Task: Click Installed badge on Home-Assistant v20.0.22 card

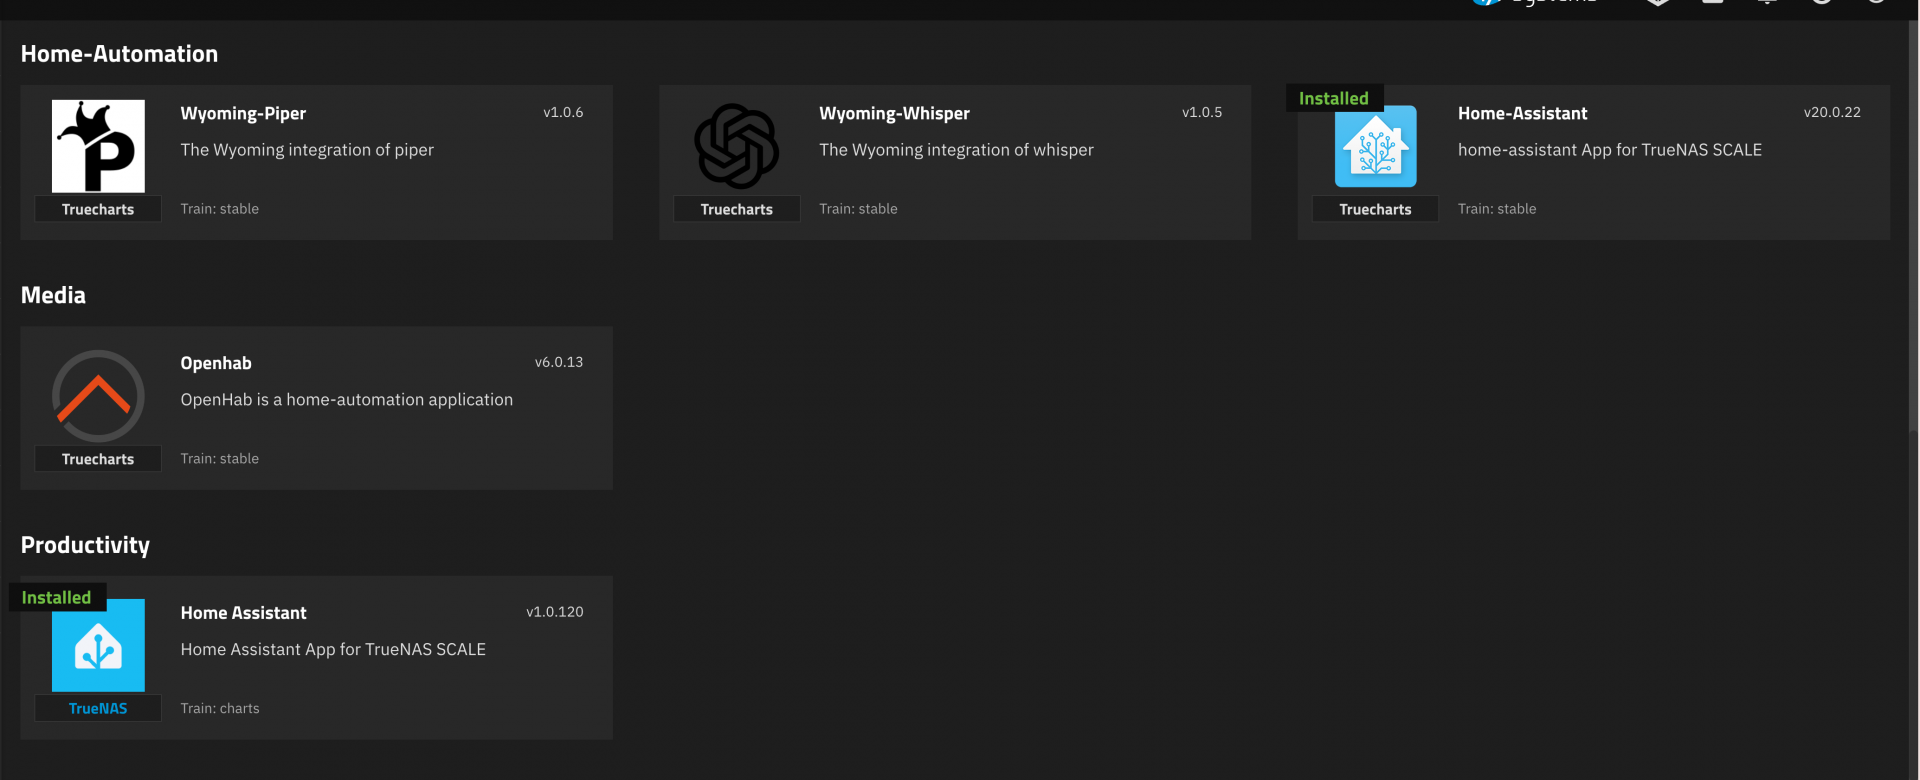Action: point(1334,98)
